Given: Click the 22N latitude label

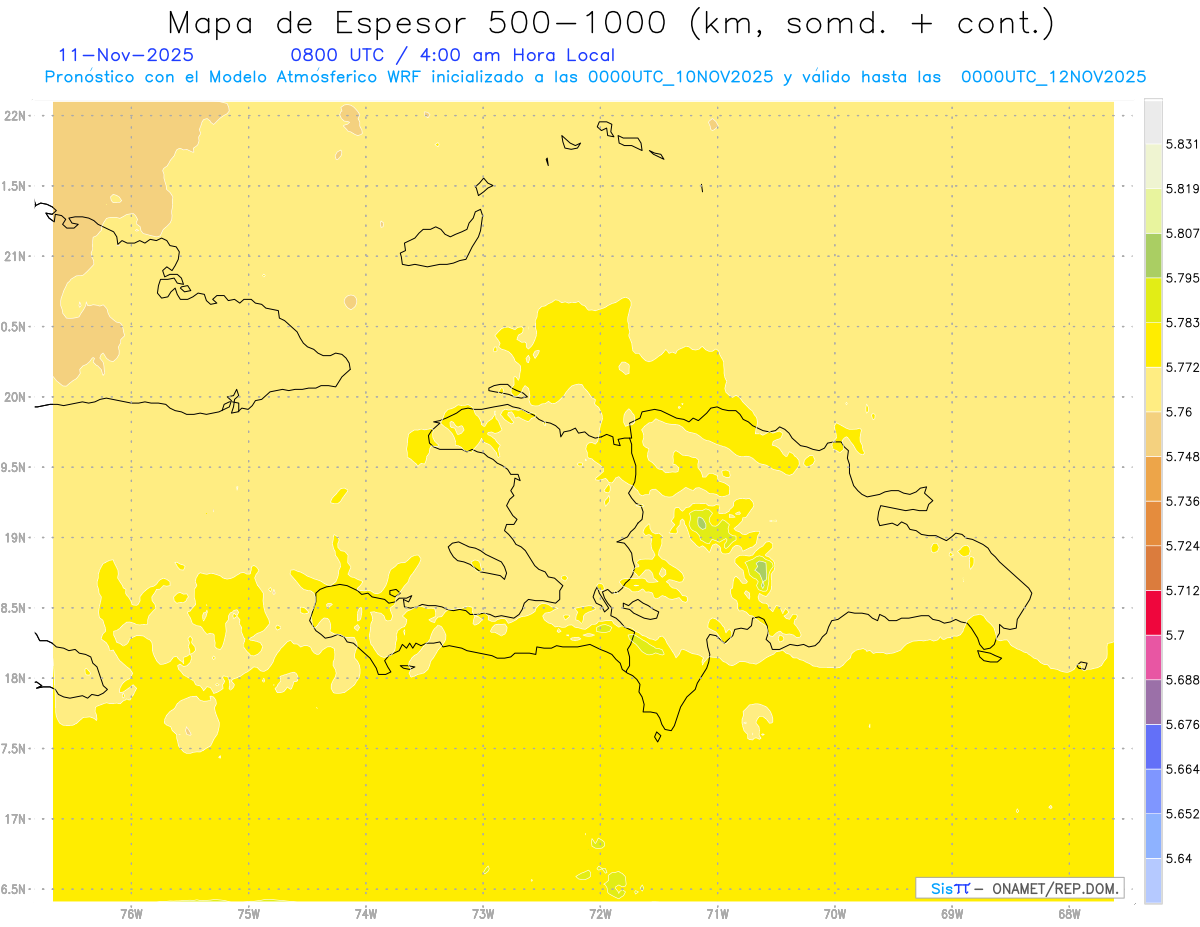Looking at the screenshot, I should coord(15,116).
